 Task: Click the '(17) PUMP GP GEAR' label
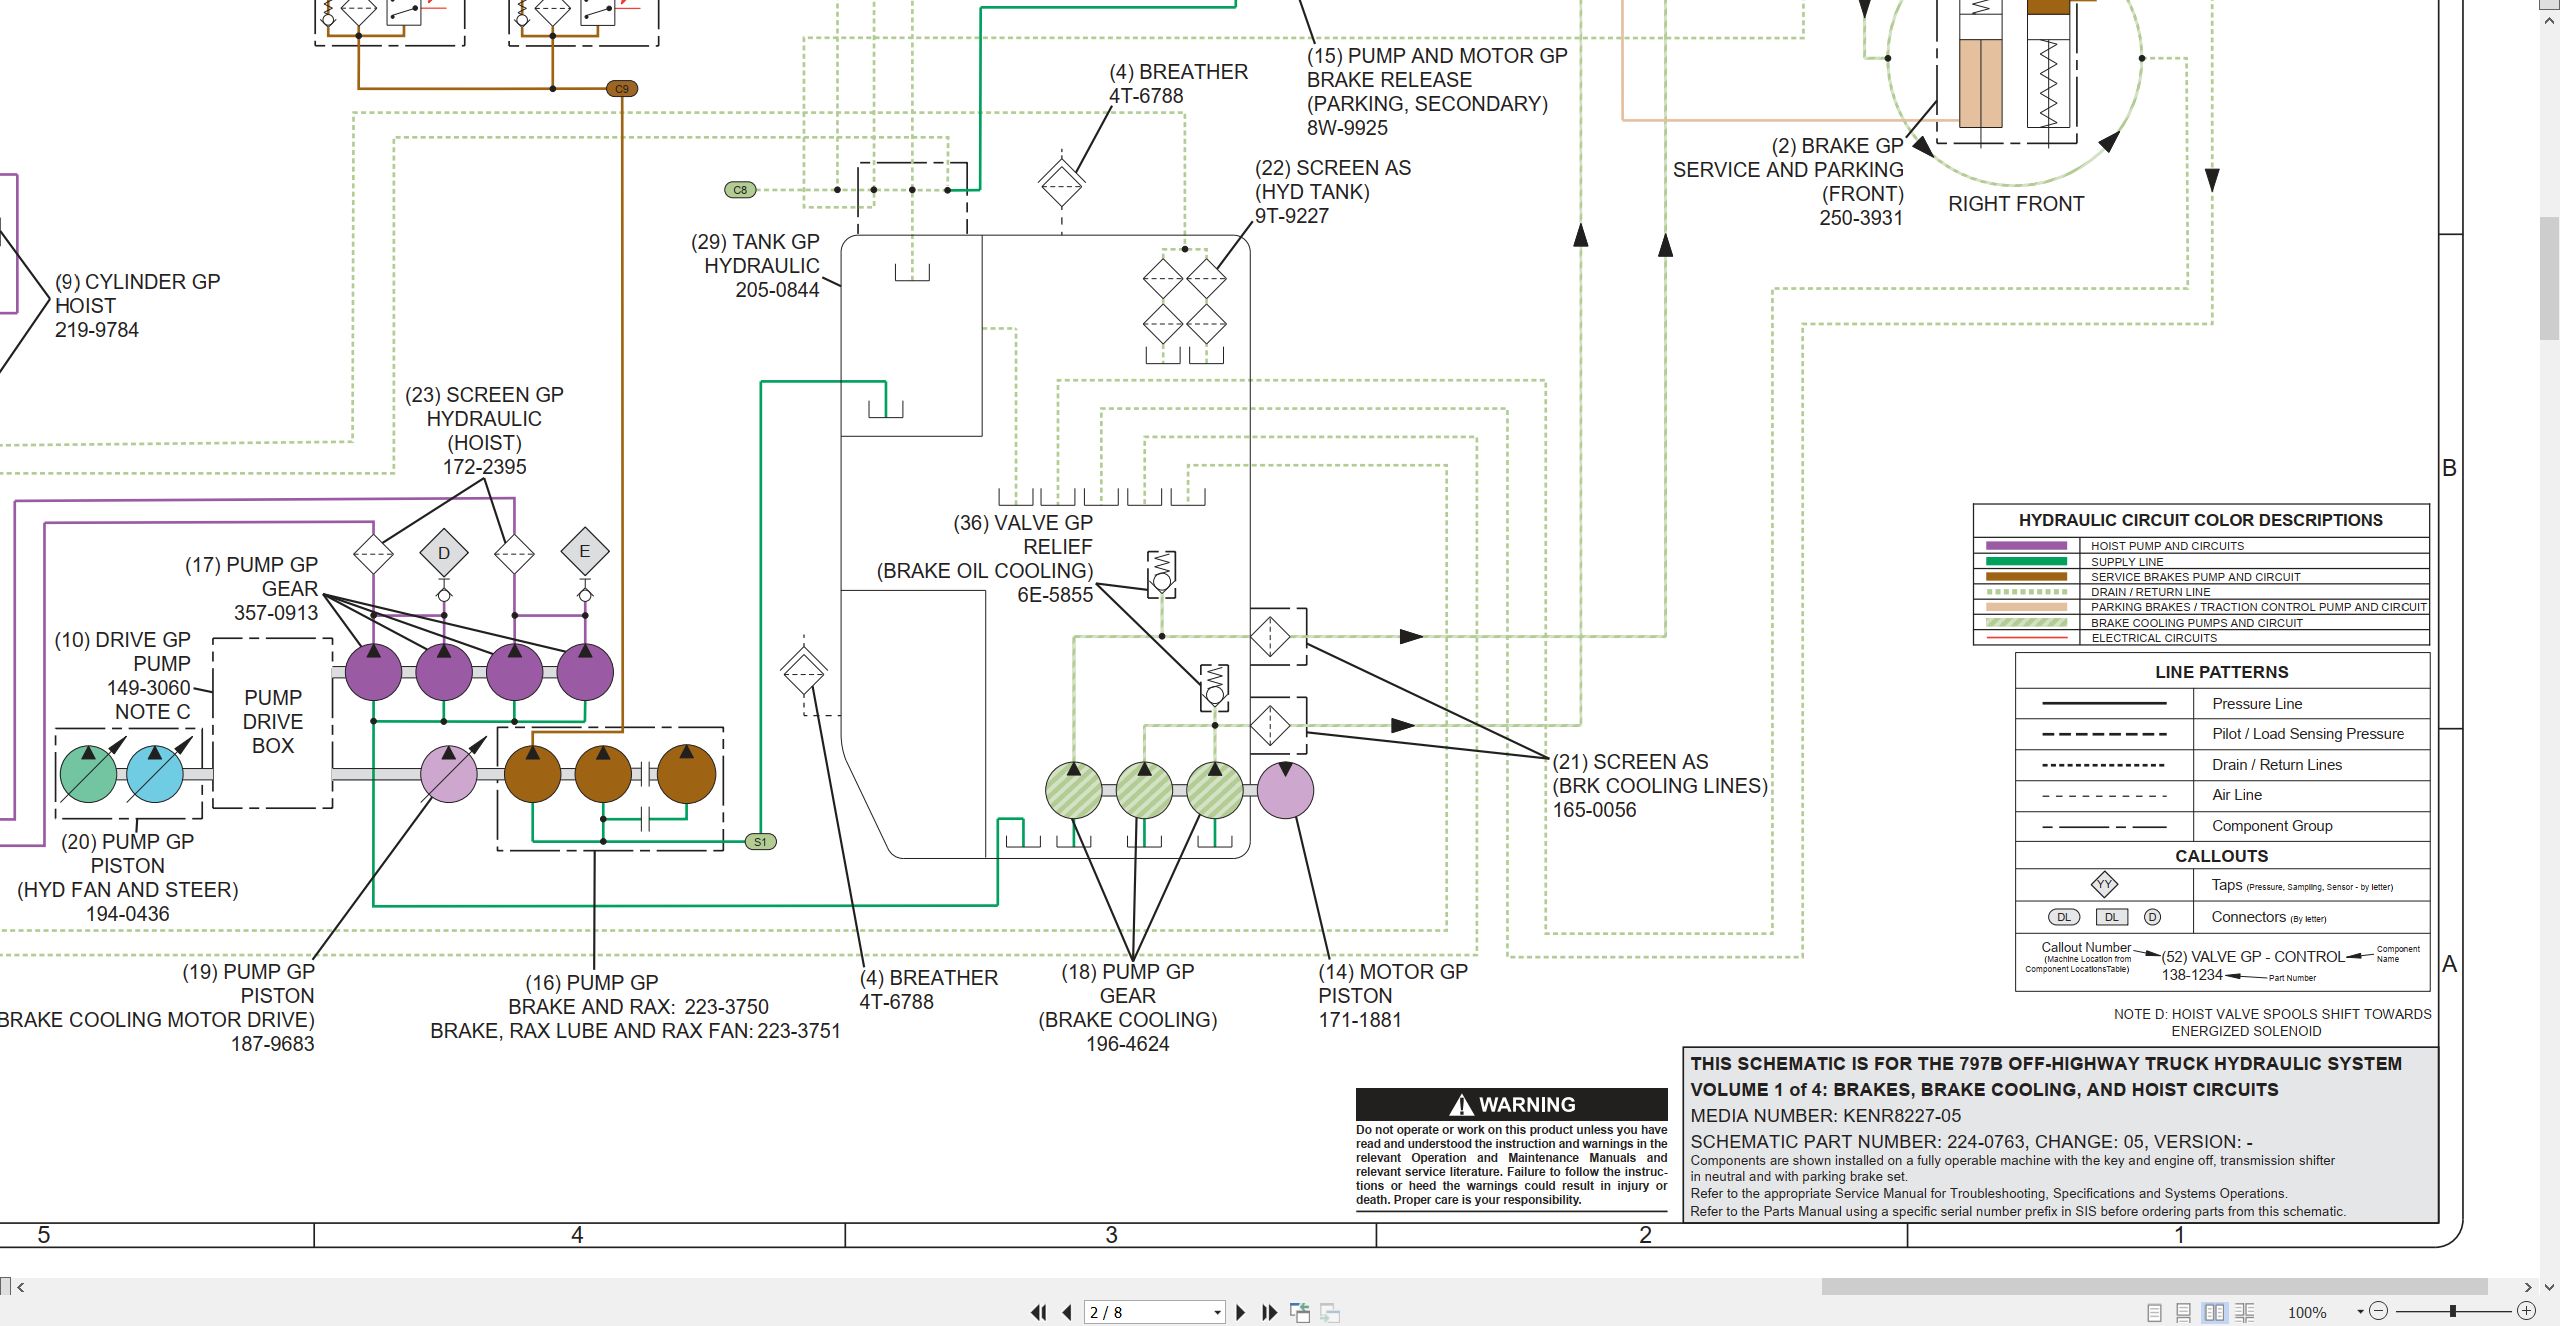[x=252, y=589]
